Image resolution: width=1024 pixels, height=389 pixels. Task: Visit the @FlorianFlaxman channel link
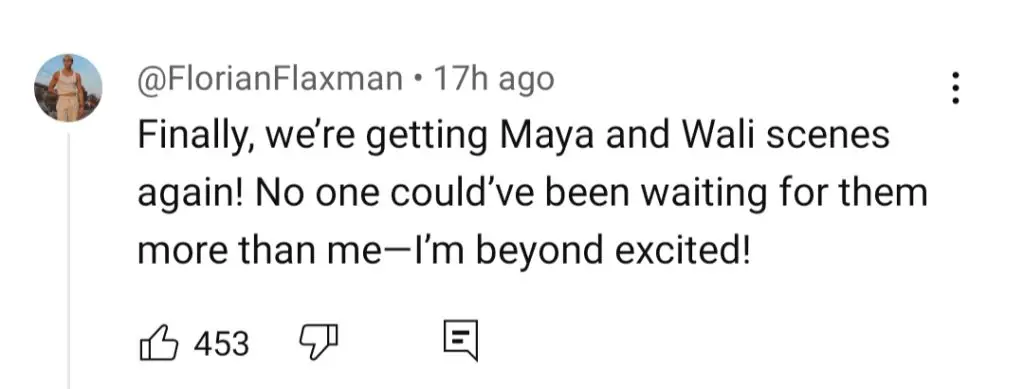pyautogui.click(x=270, y=80)
